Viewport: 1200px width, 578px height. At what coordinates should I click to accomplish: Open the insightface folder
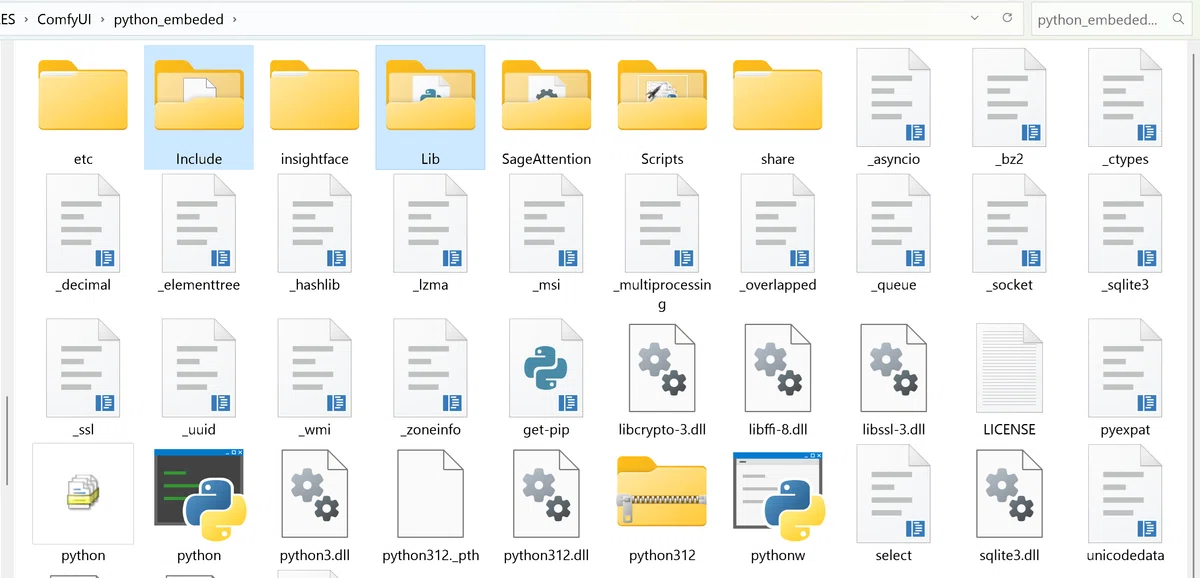(x=315, y=107)
